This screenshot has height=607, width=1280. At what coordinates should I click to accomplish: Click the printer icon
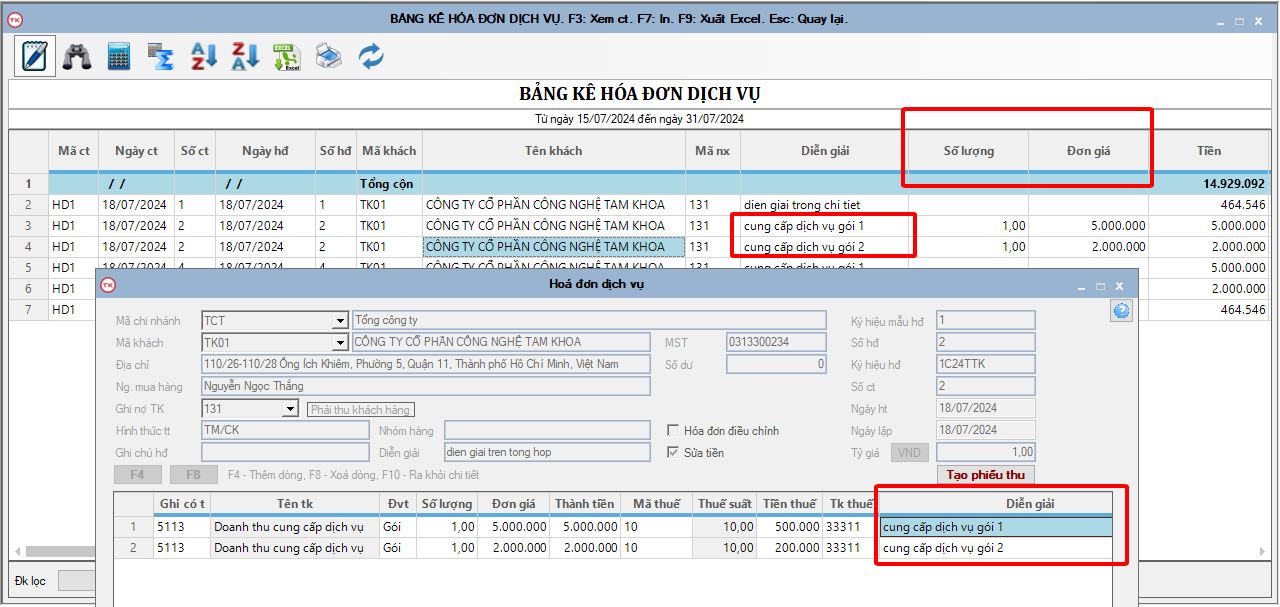[329, 56]
